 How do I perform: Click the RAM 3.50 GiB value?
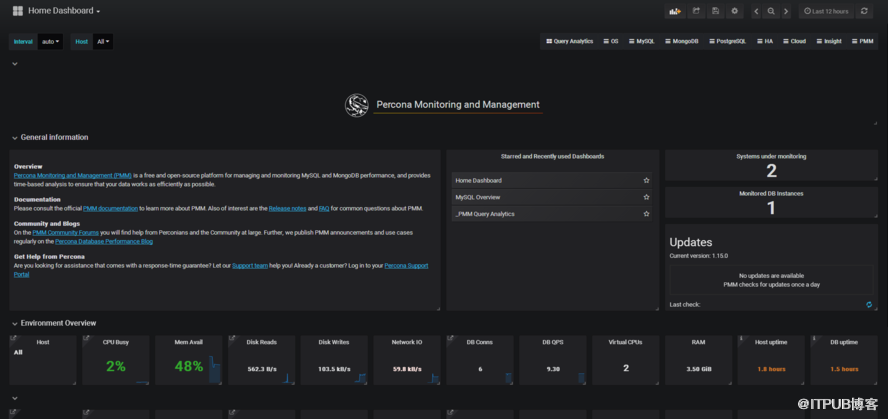(x=698, y=369)
